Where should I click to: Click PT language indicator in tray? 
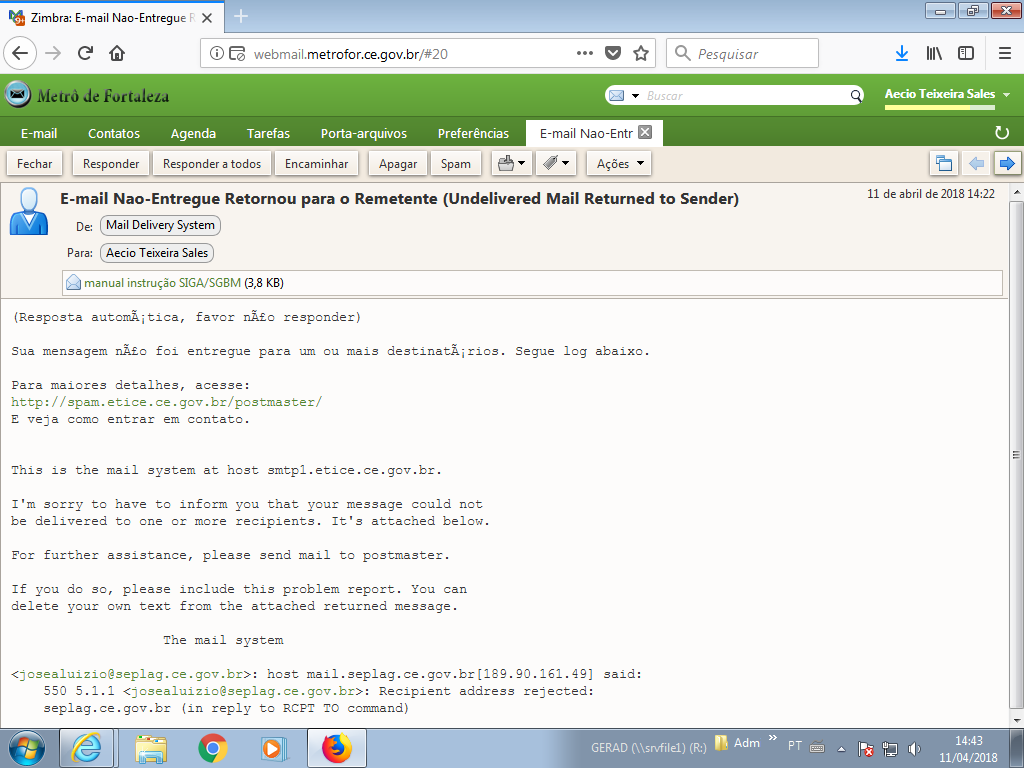coord(795,745)
